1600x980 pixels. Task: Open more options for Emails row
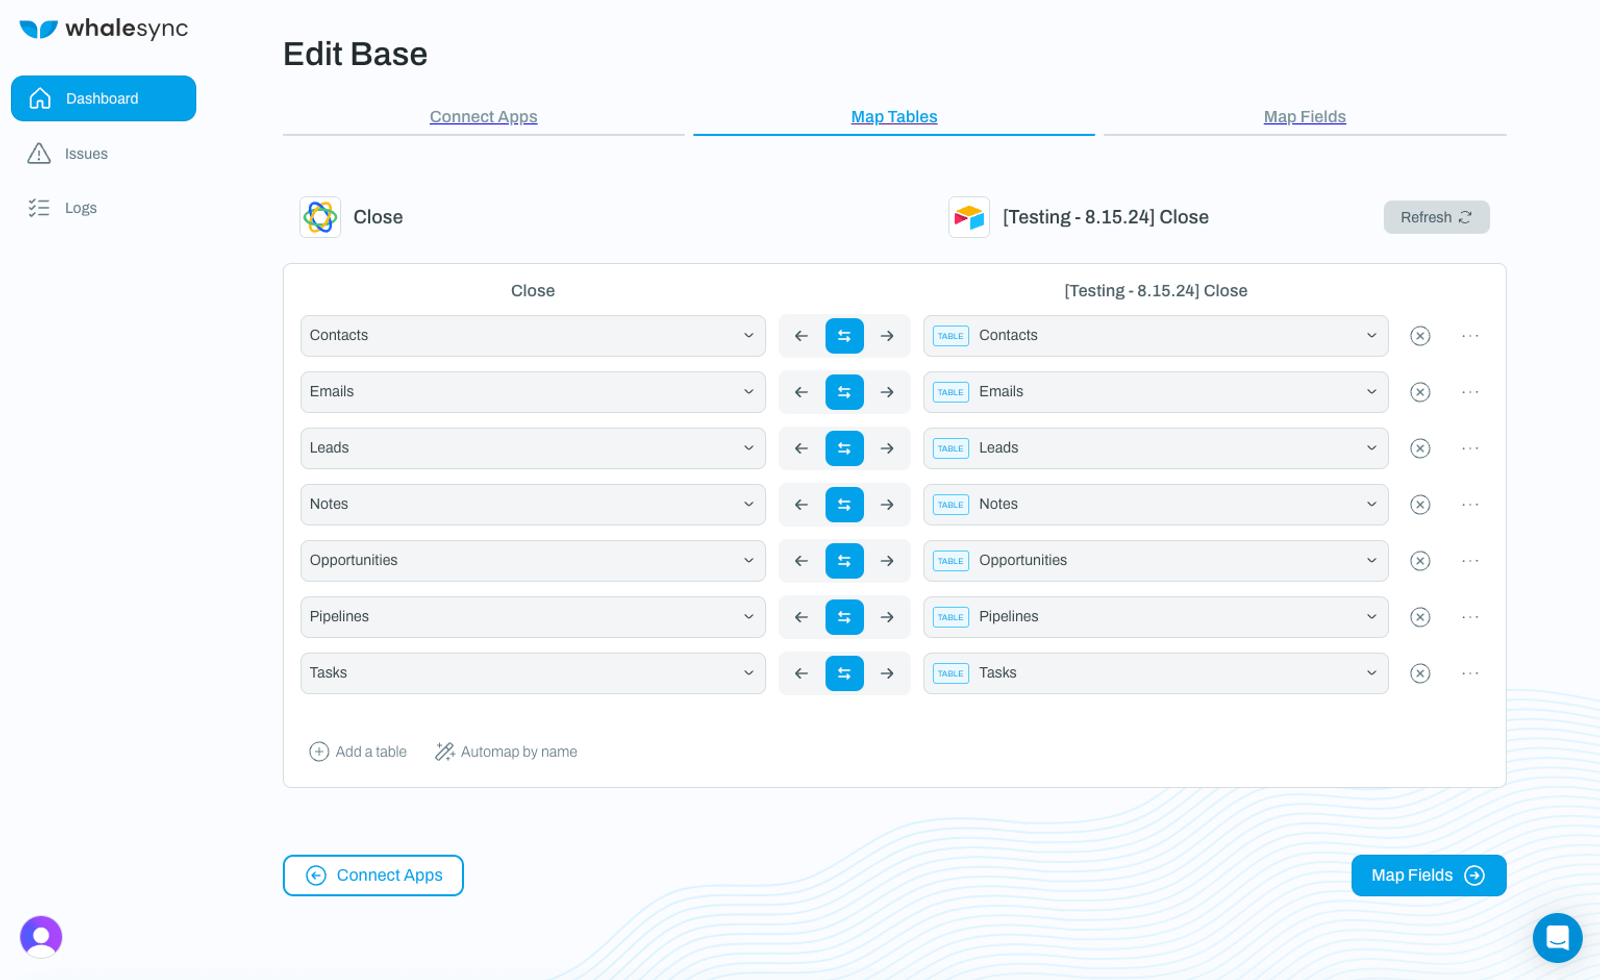[1470, 392]
